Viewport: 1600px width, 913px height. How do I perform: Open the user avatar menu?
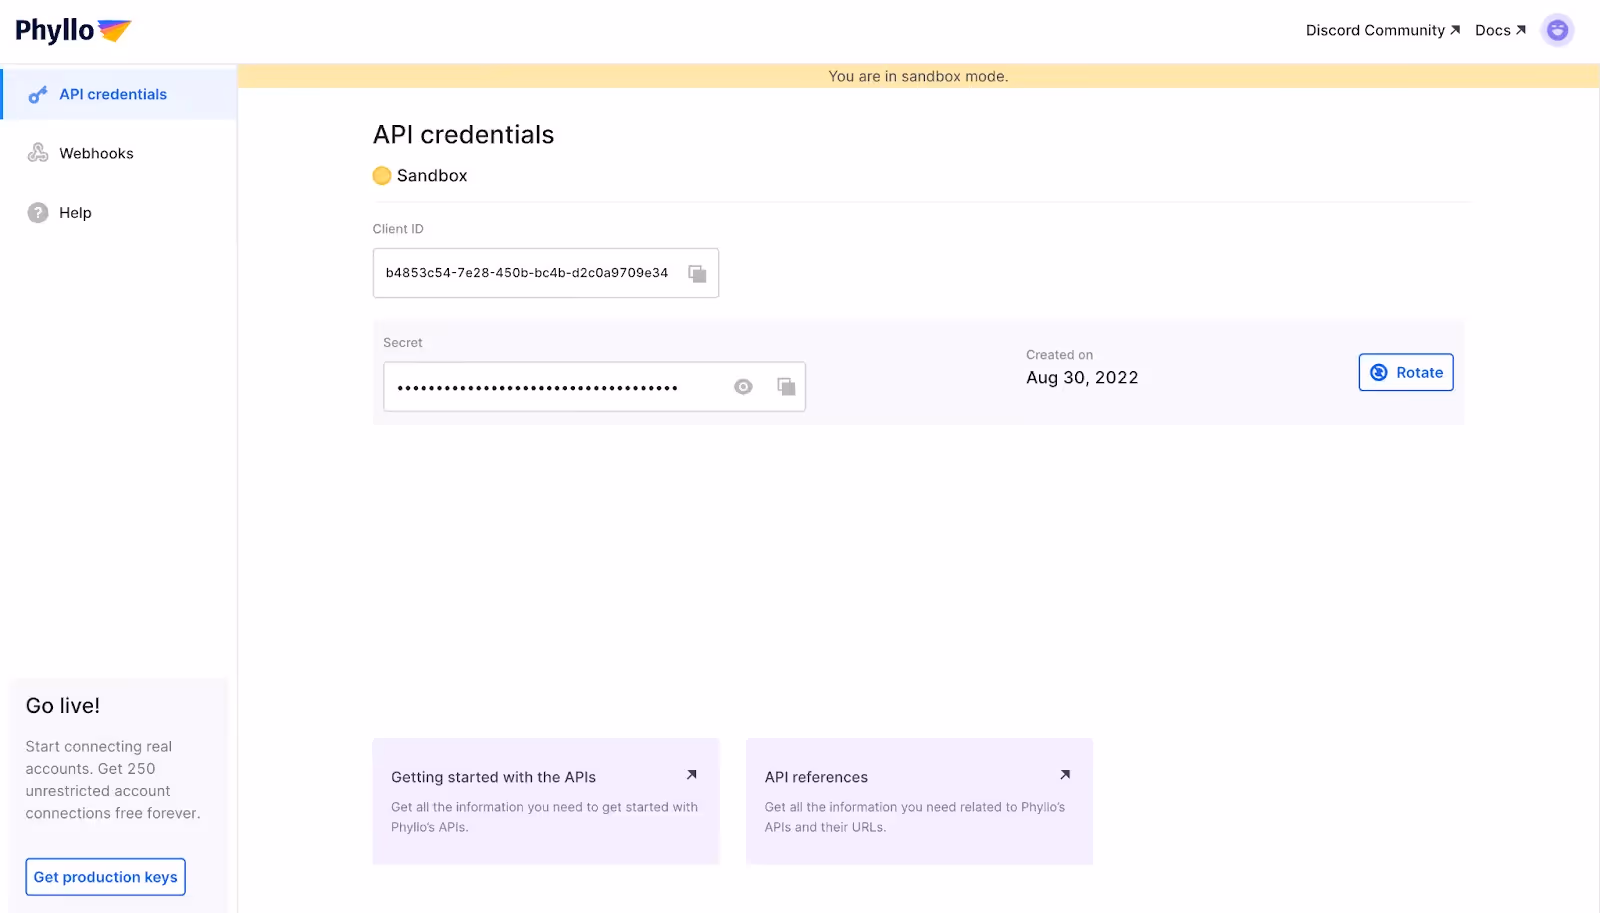click(x=1557, y=30)
